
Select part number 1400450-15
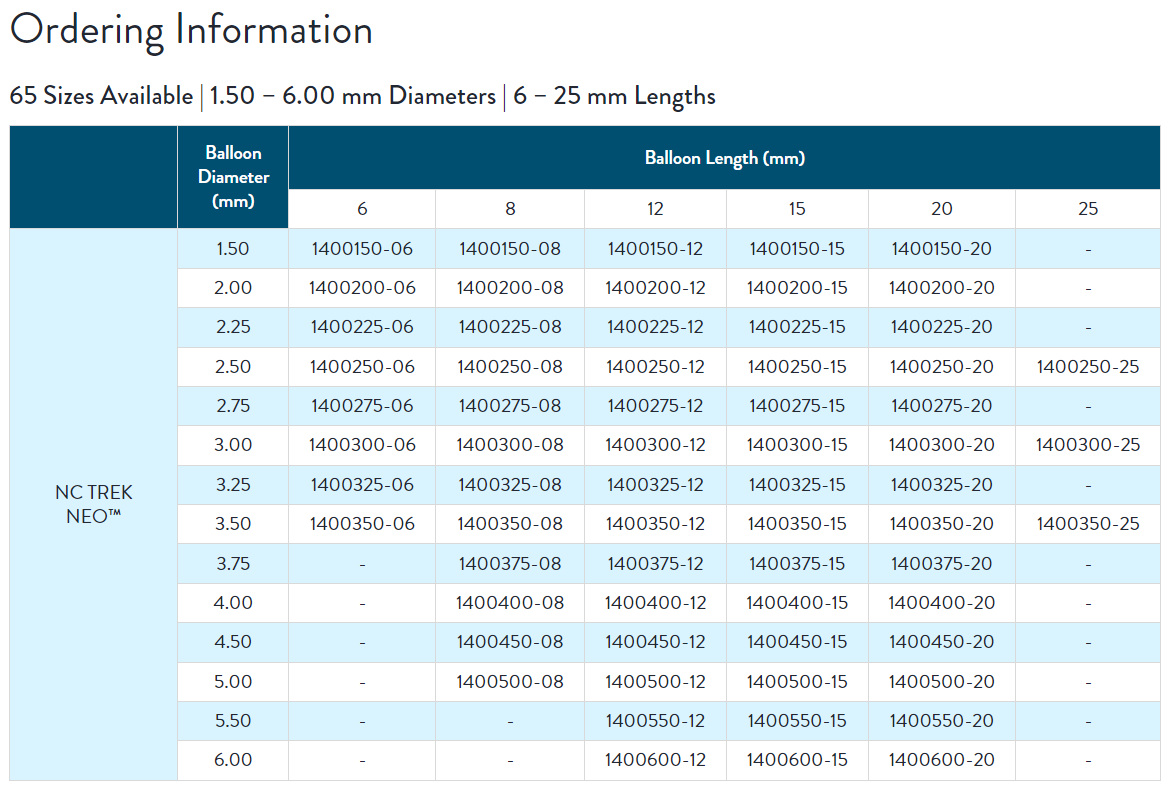797,642
